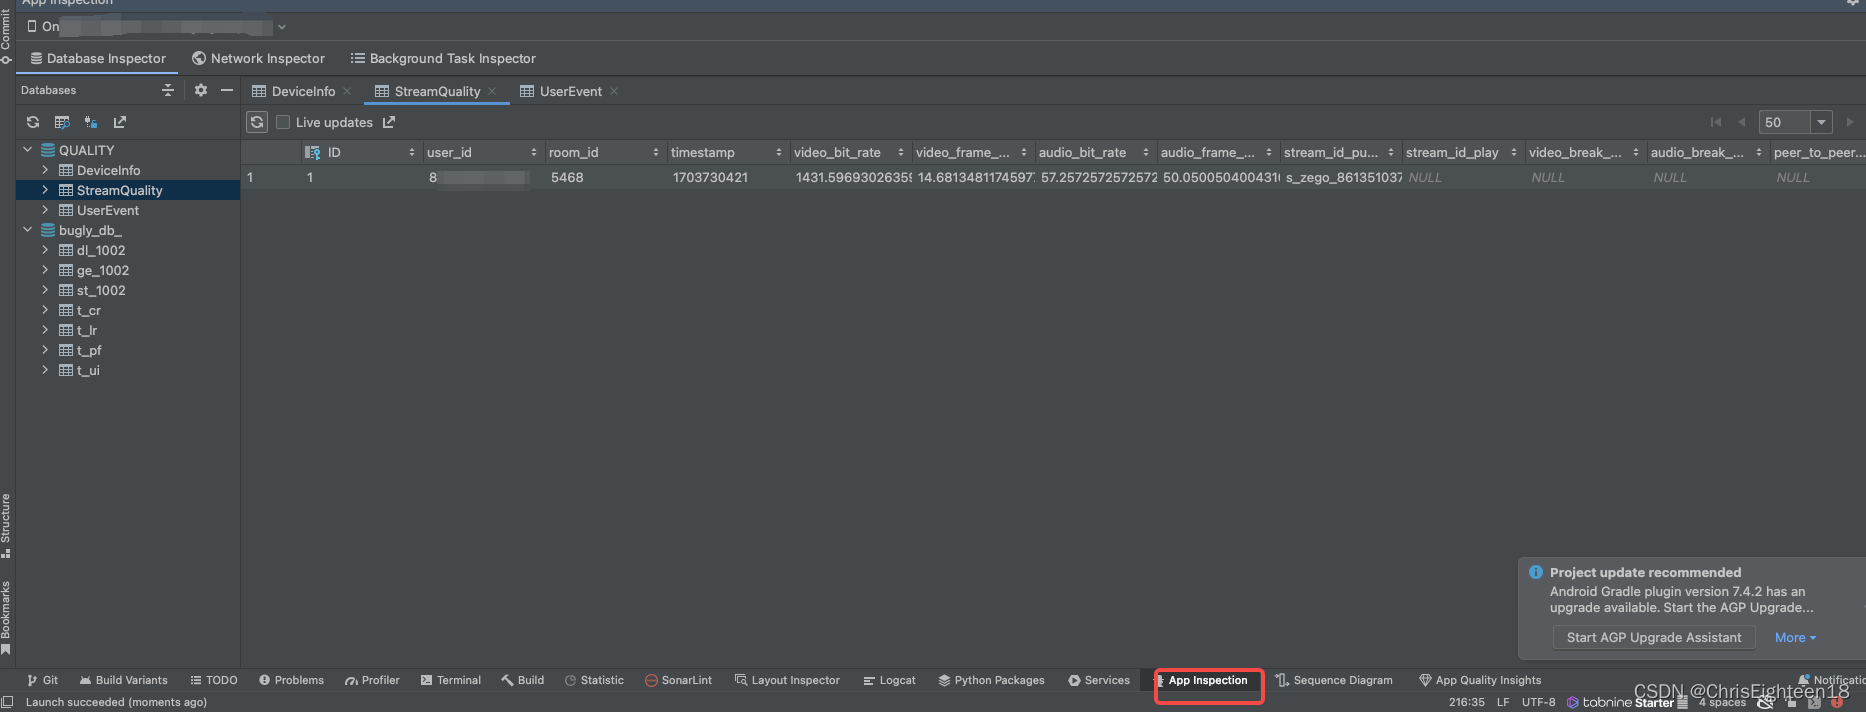Go to previous page of table results
This screenshot has width=1866, height=712.
click(x=1741, y=122)
